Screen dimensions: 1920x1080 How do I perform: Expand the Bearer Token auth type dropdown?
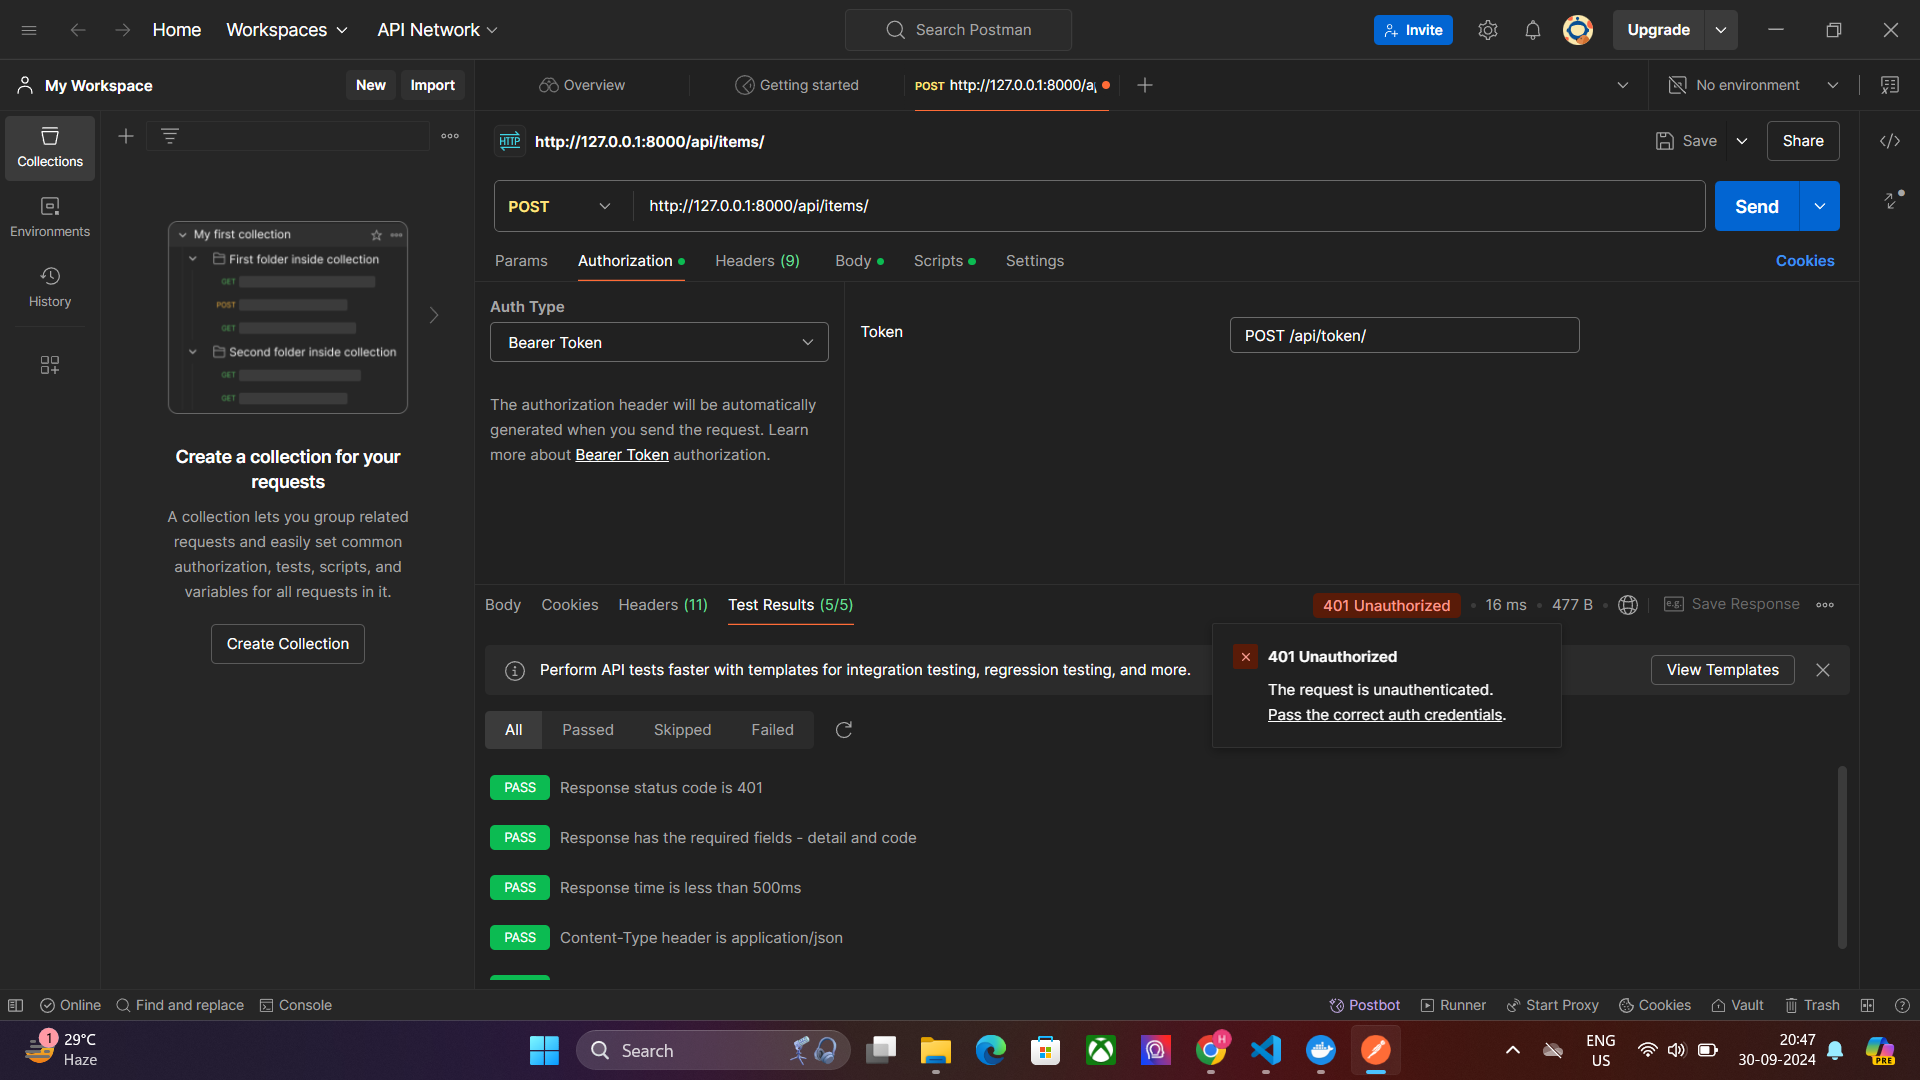pyautogui.click(x=659, y=342)
